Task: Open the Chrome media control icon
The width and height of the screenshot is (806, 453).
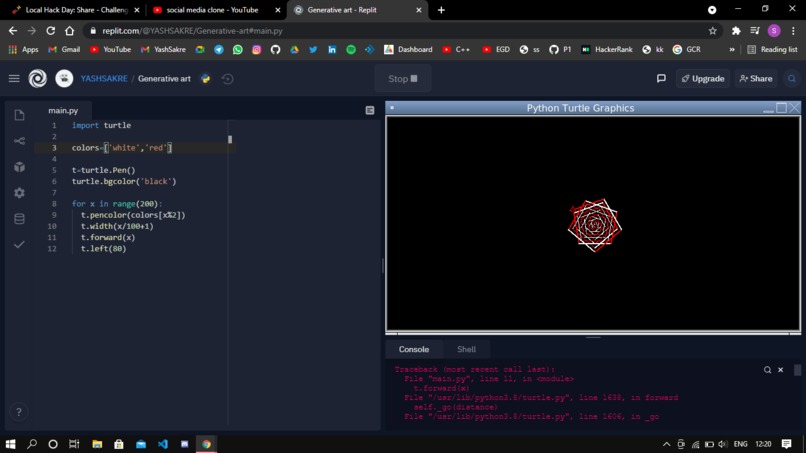Action: click(x=755, y=31)
